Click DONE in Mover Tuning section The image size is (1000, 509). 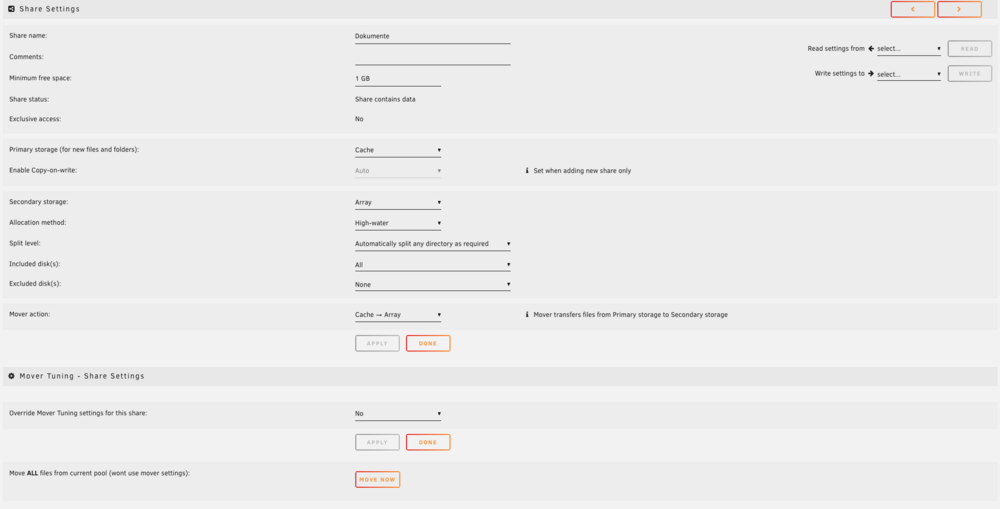pyautogui.click(x=428, y=443)
